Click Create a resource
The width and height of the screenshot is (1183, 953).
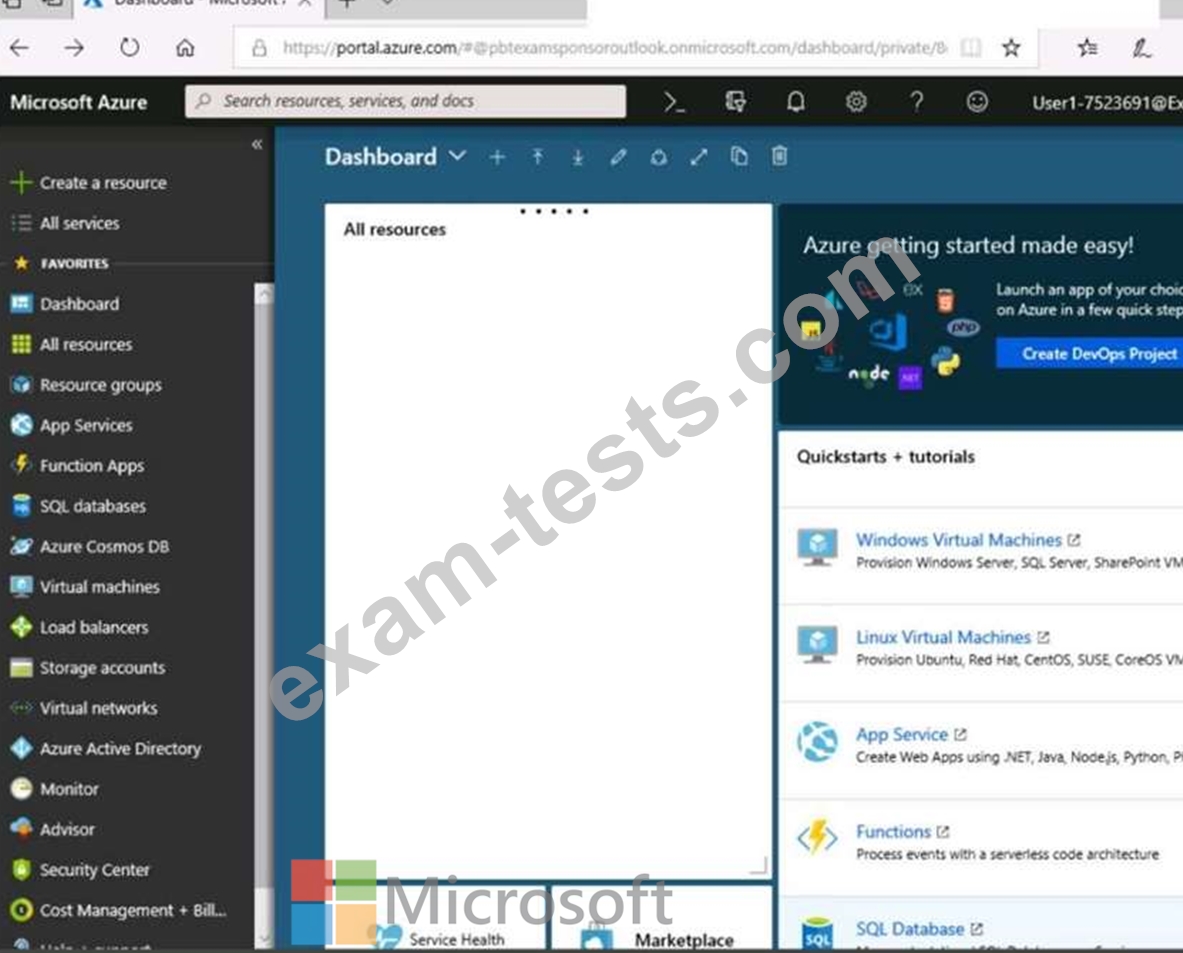point(102,183)
